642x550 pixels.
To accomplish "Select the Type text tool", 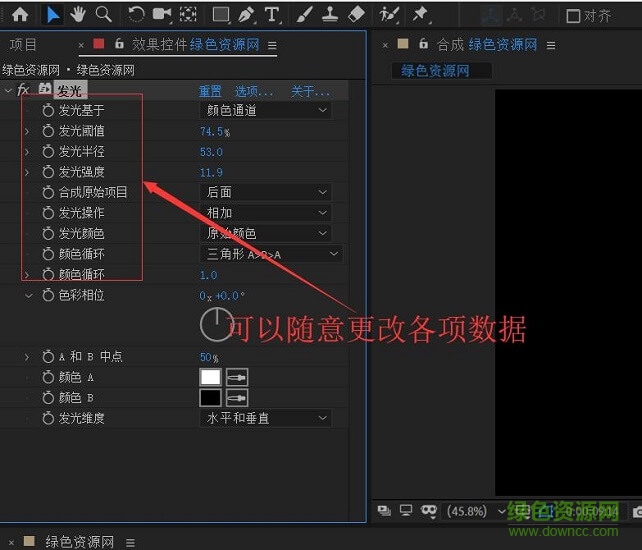I will pyautogui.click(x=271, y=15).
